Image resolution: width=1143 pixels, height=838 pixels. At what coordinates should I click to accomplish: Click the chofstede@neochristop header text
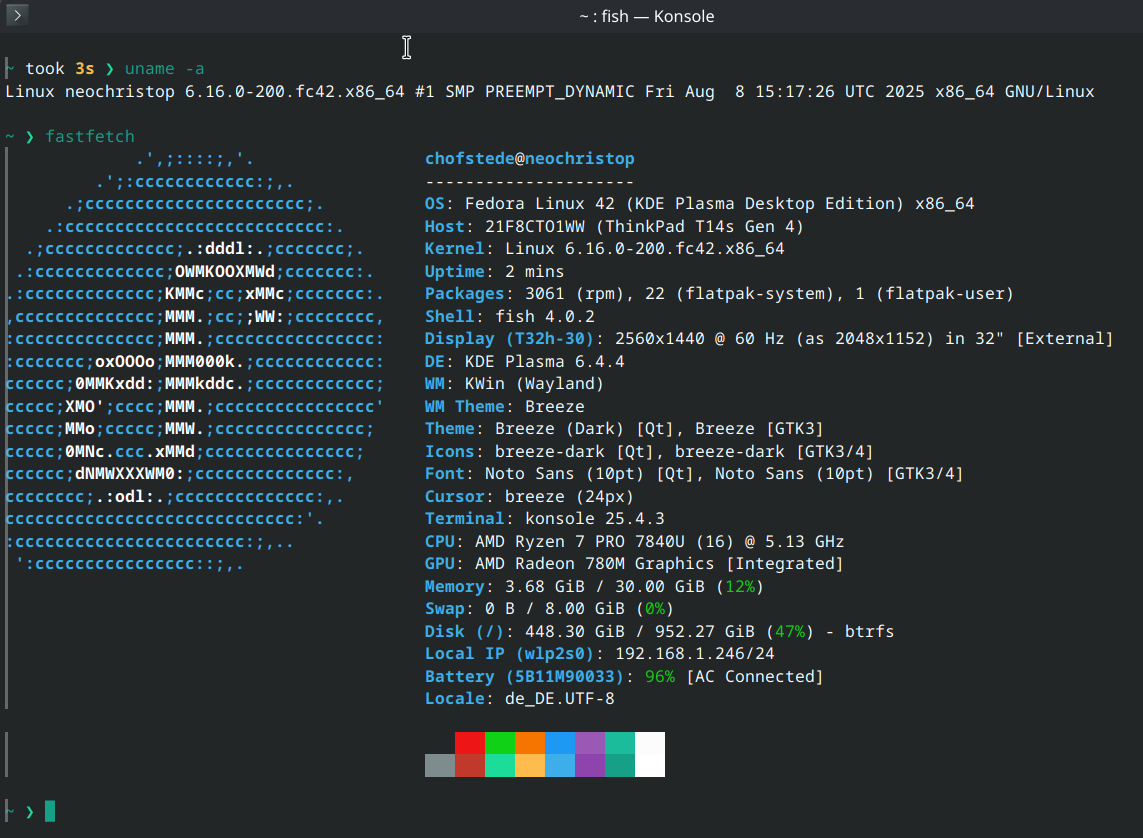(x=529, y=159)
